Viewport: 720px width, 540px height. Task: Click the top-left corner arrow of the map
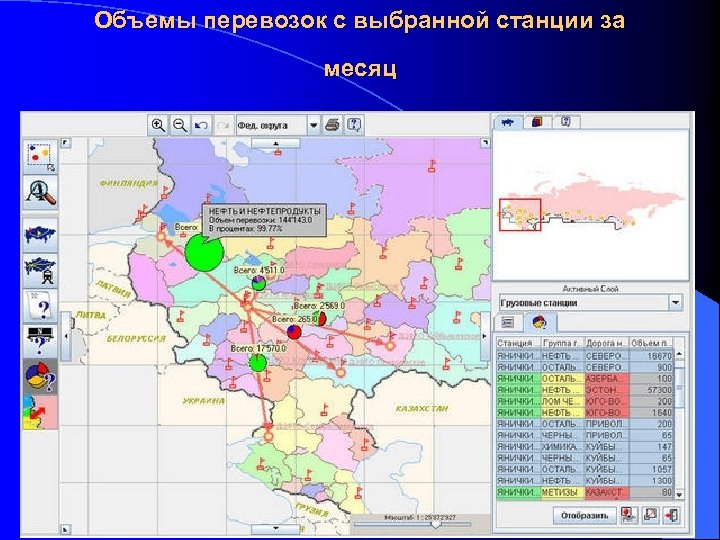pos(66,143)
